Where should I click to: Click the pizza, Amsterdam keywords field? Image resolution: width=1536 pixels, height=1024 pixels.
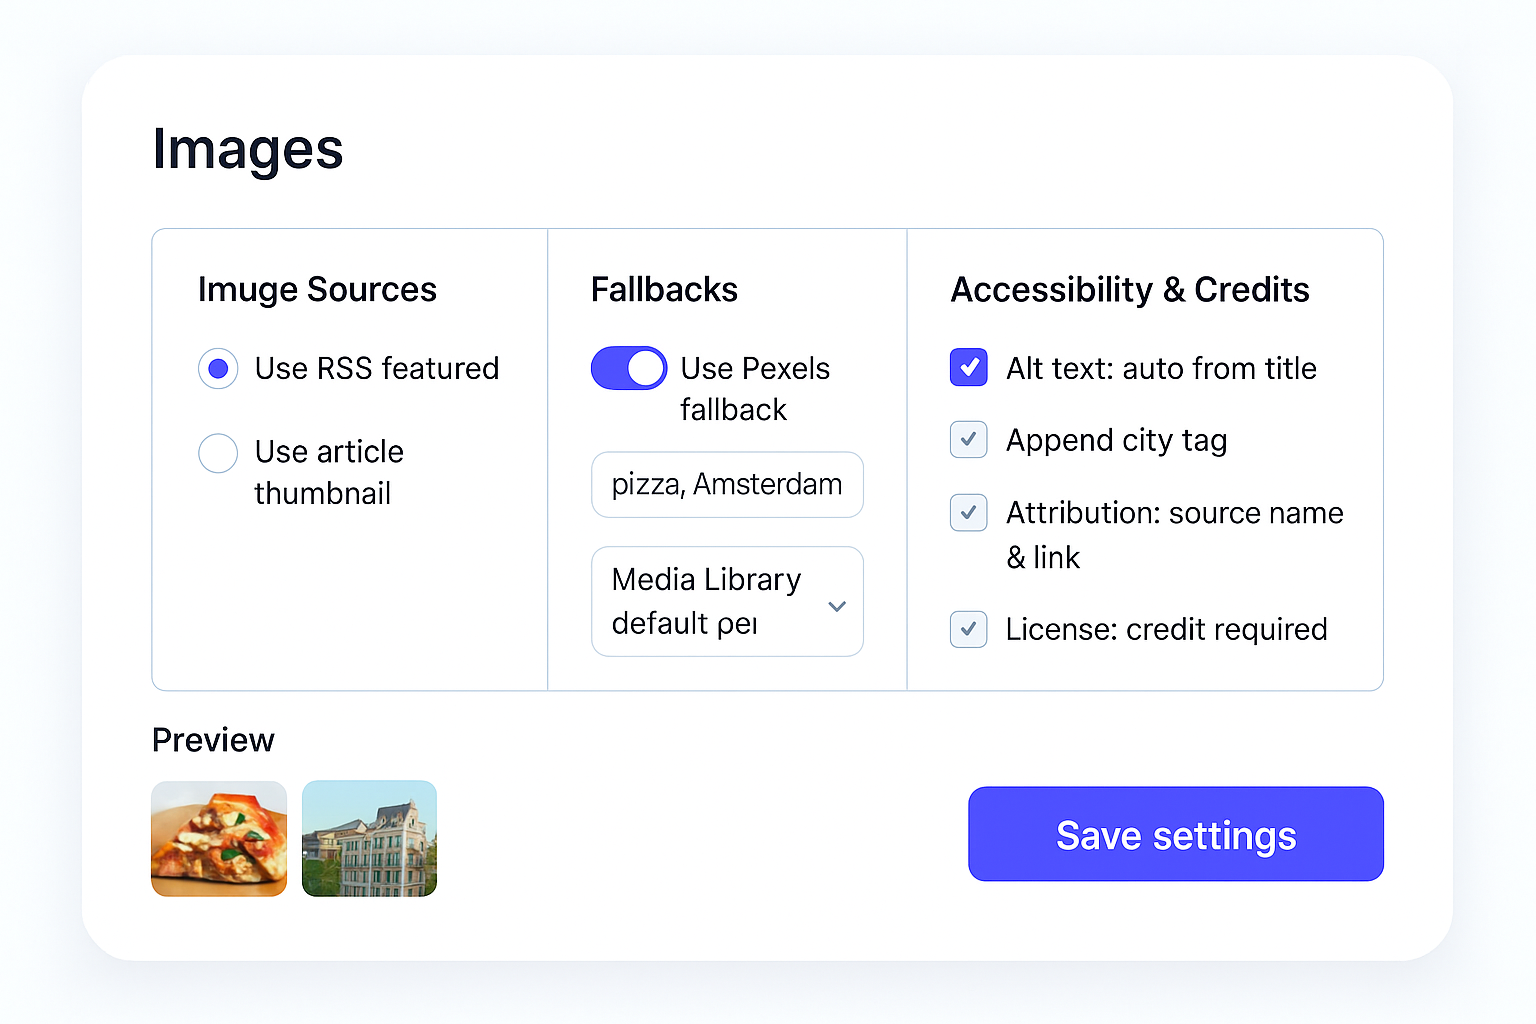pos(727,485)
